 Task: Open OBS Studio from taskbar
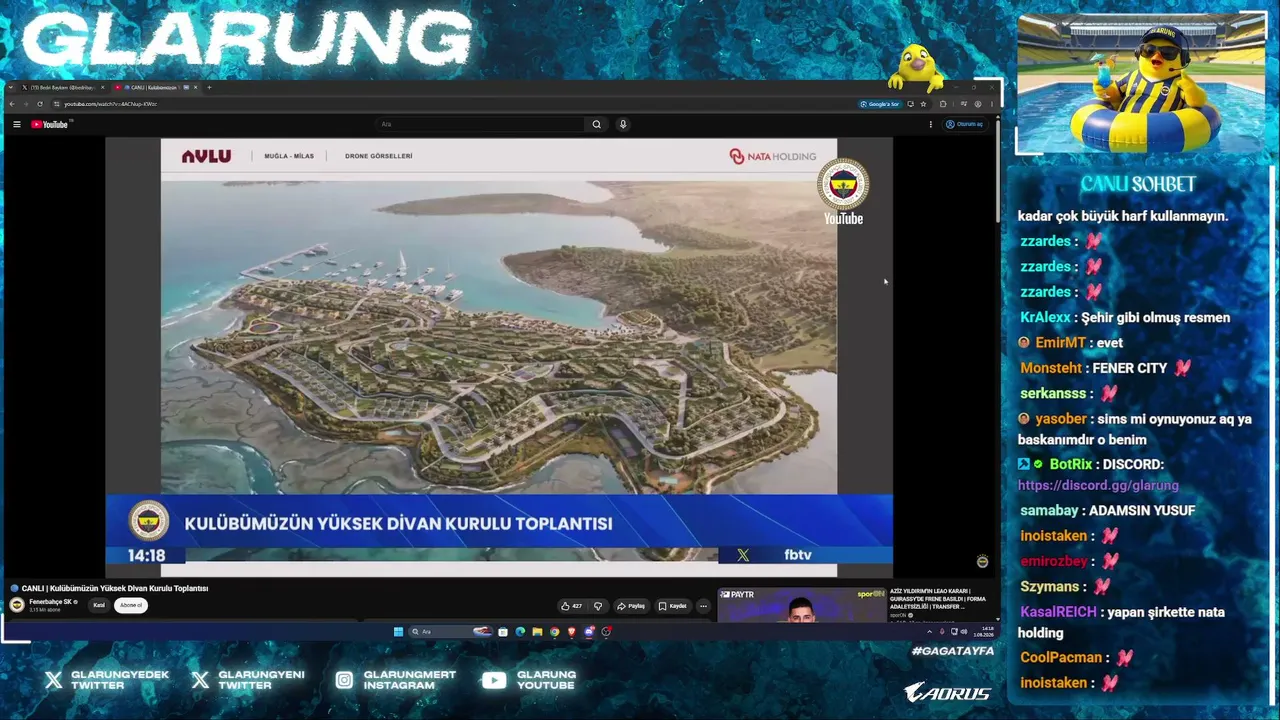606,632
